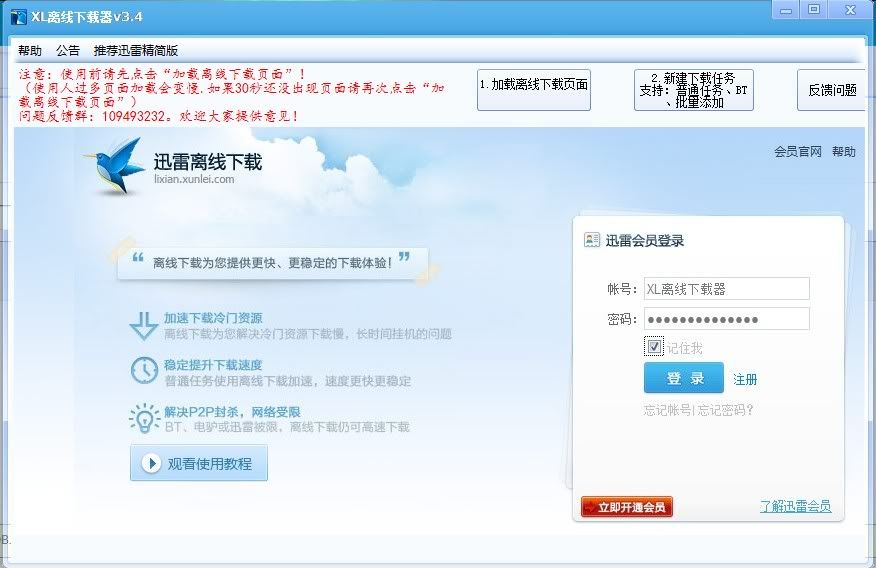Click the red 立即开通会员 button

pos(627,507)
